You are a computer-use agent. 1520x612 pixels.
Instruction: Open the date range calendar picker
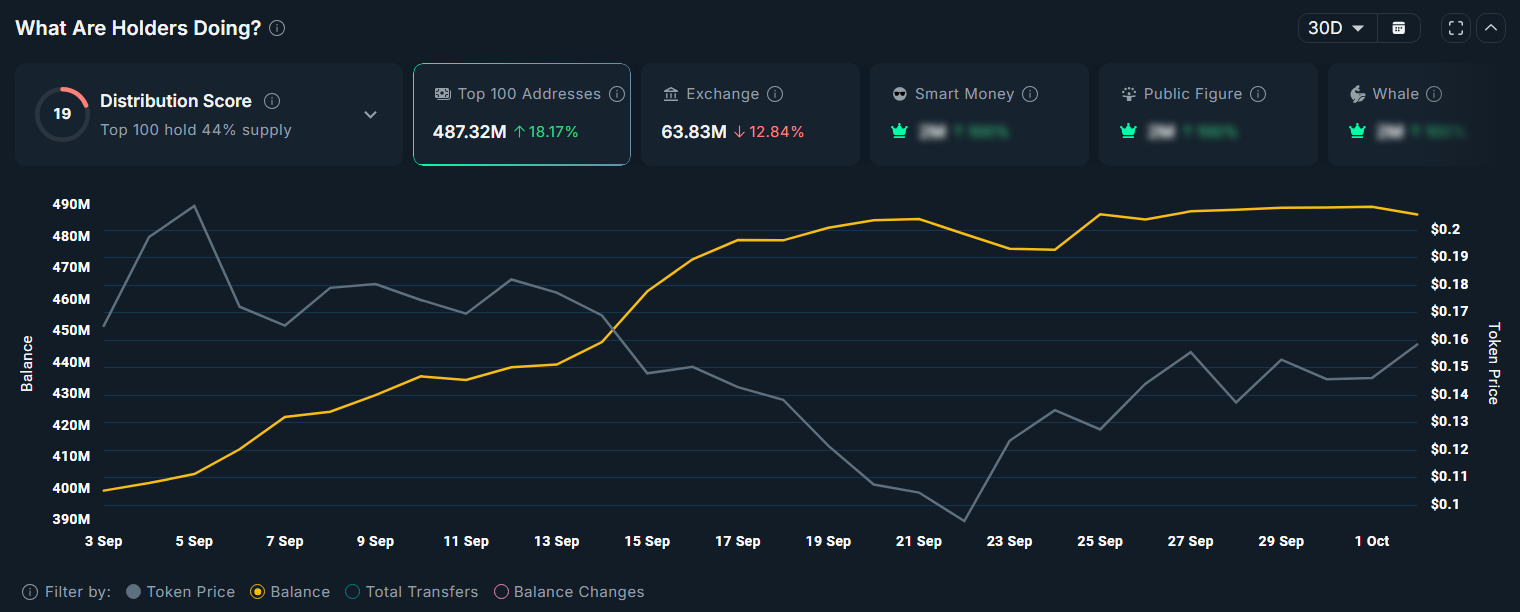1399,27
